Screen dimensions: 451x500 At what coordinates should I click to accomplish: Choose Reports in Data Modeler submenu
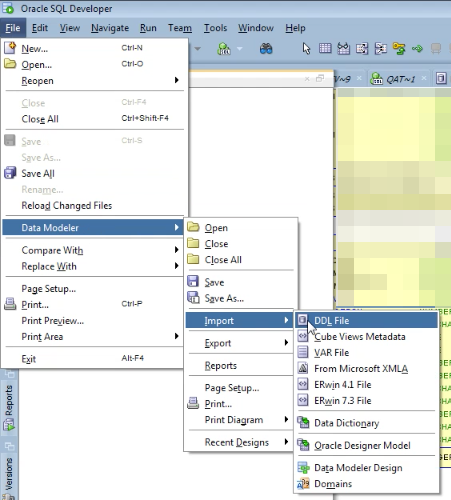(240, 365)
